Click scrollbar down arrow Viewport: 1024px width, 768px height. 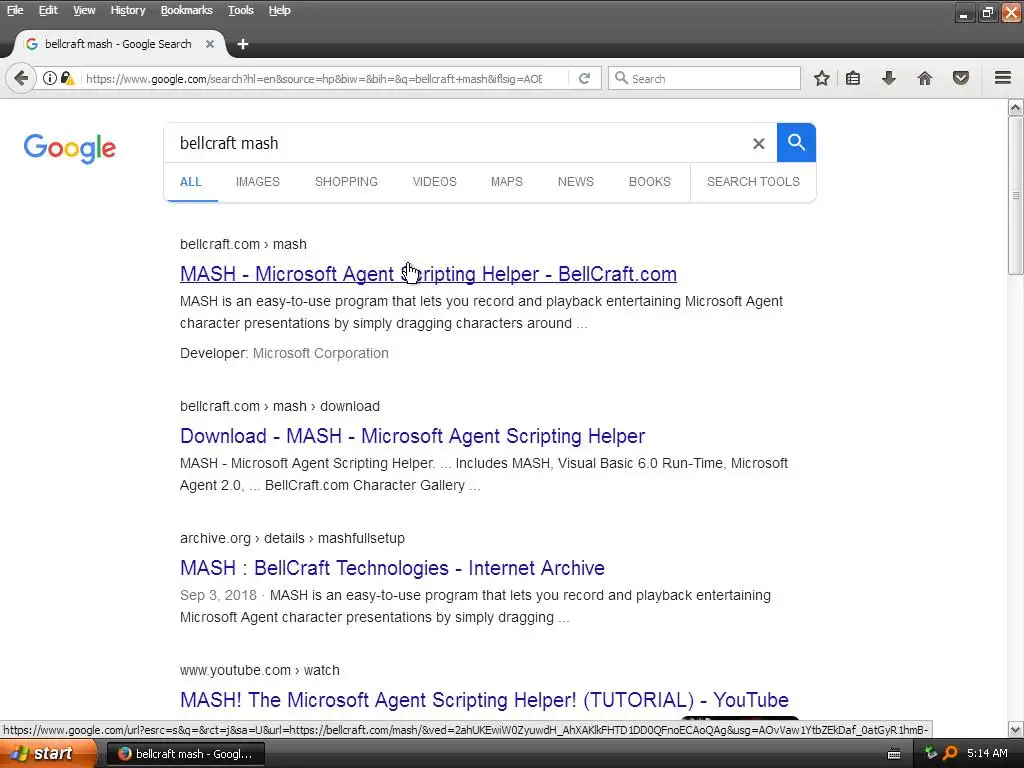coord(1016,729)
